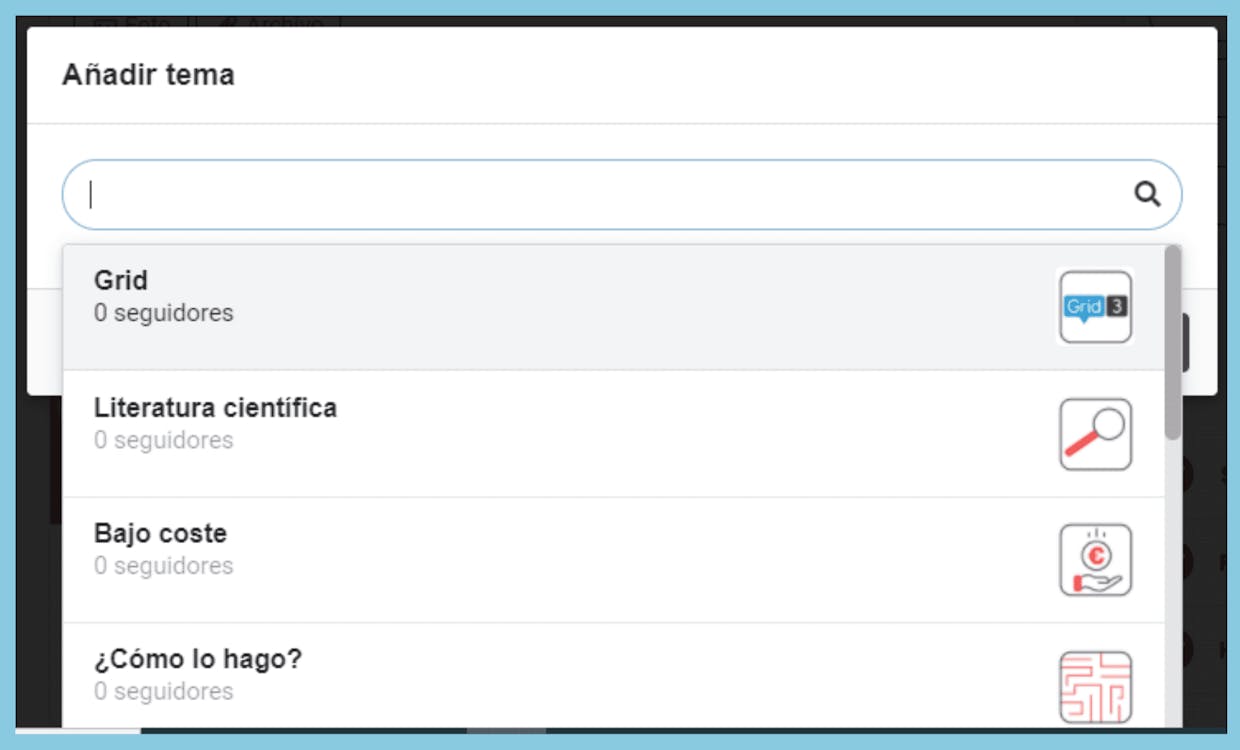Select the ¿Cómo lo hago? topic

[x=614, y=677]
